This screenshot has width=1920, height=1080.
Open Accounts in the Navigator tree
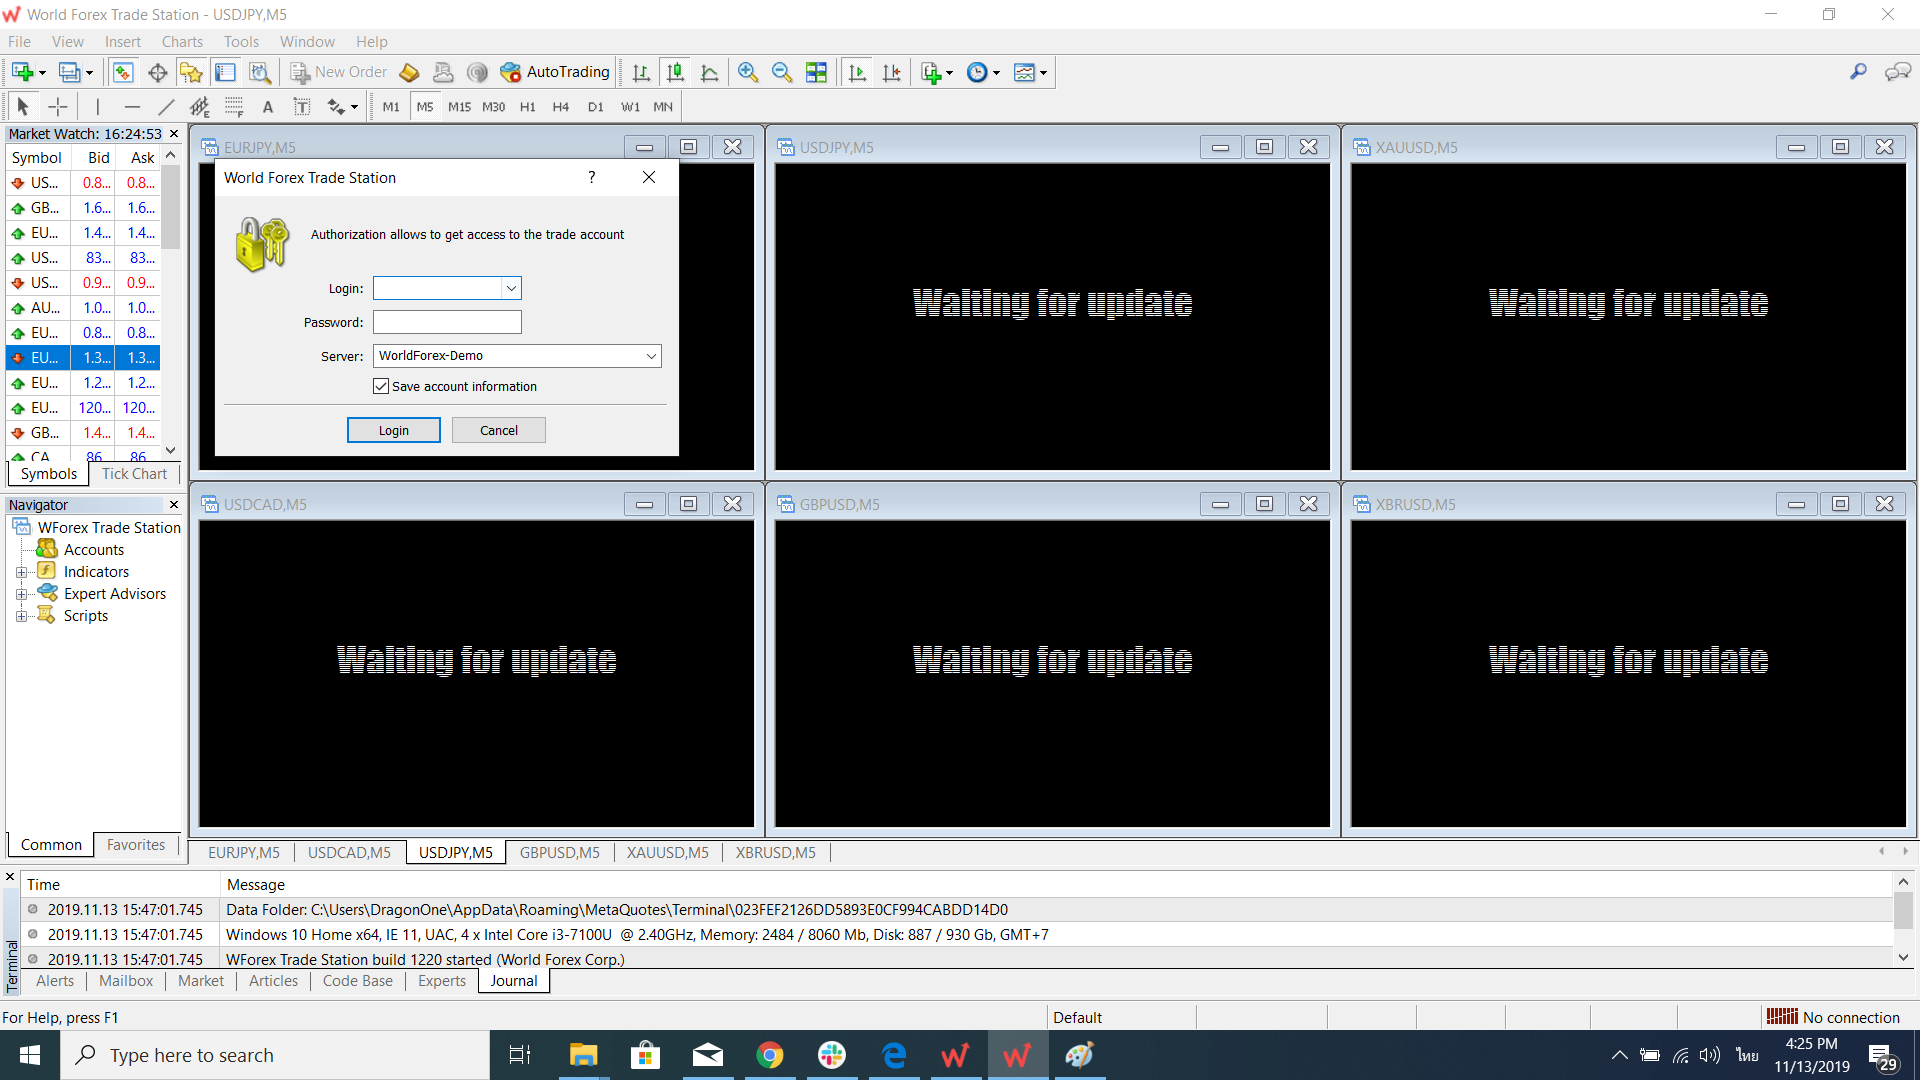(94, 550)
